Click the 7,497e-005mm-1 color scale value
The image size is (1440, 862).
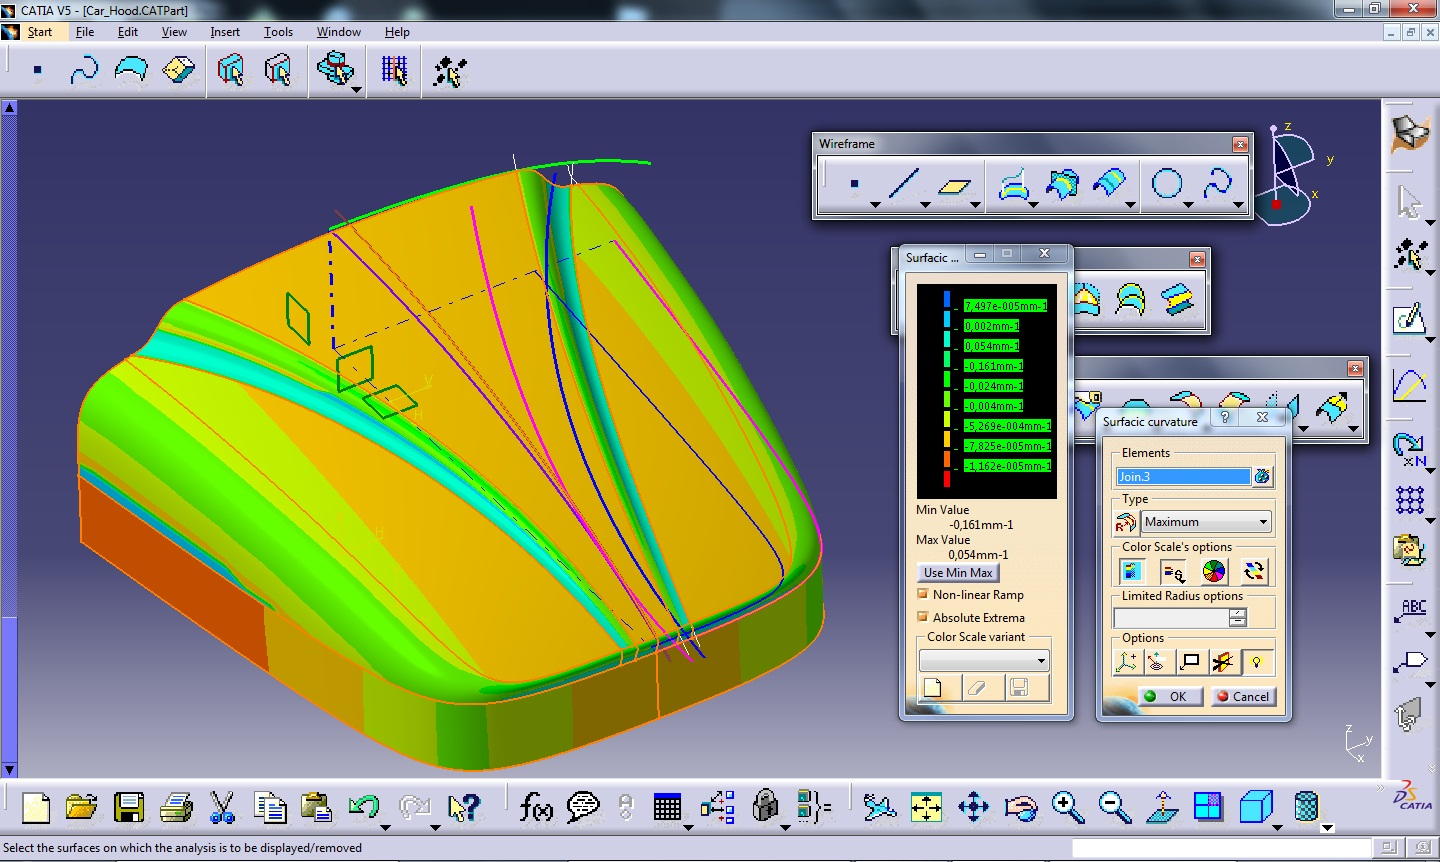point(1005,306)
